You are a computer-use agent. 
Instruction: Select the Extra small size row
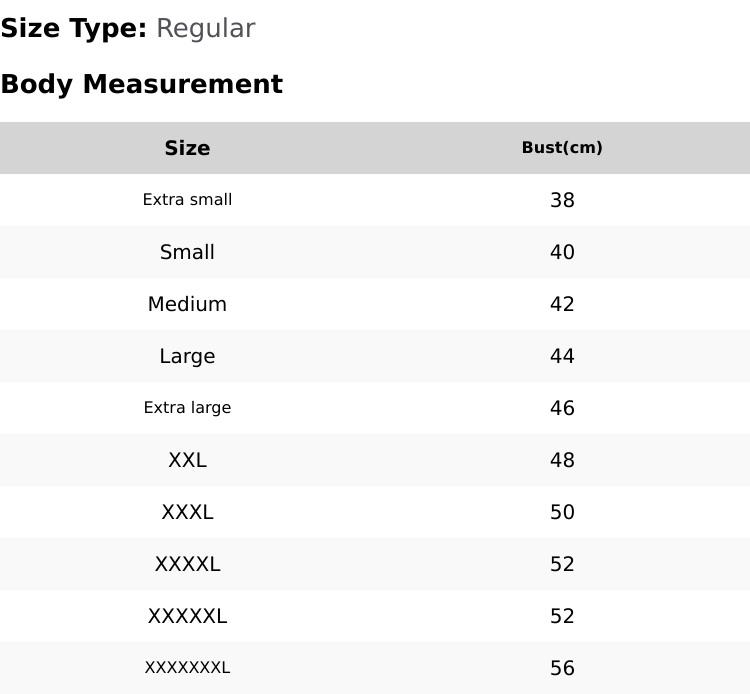click(x=187, y=200)
